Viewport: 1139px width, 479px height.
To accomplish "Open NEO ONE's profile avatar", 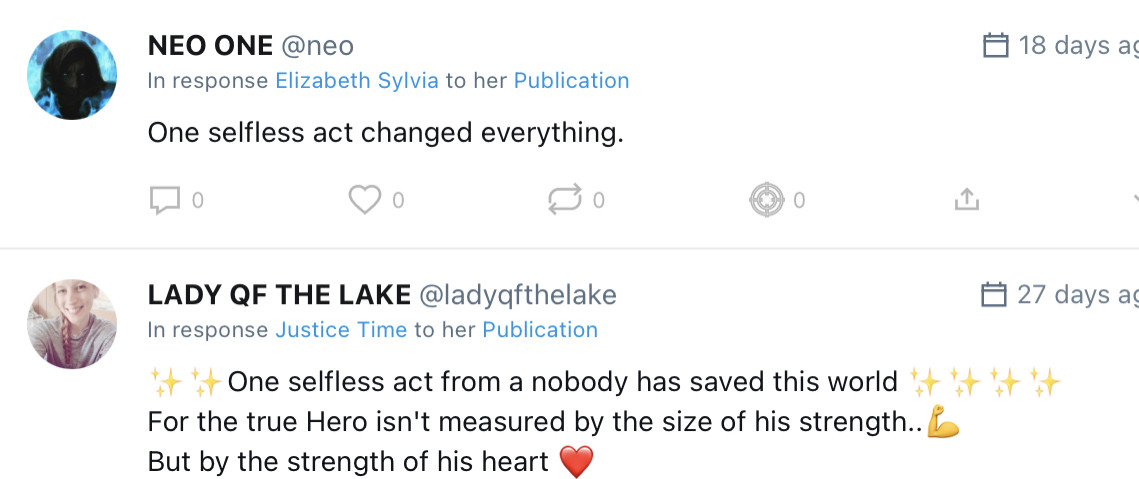I will (71, 75).
